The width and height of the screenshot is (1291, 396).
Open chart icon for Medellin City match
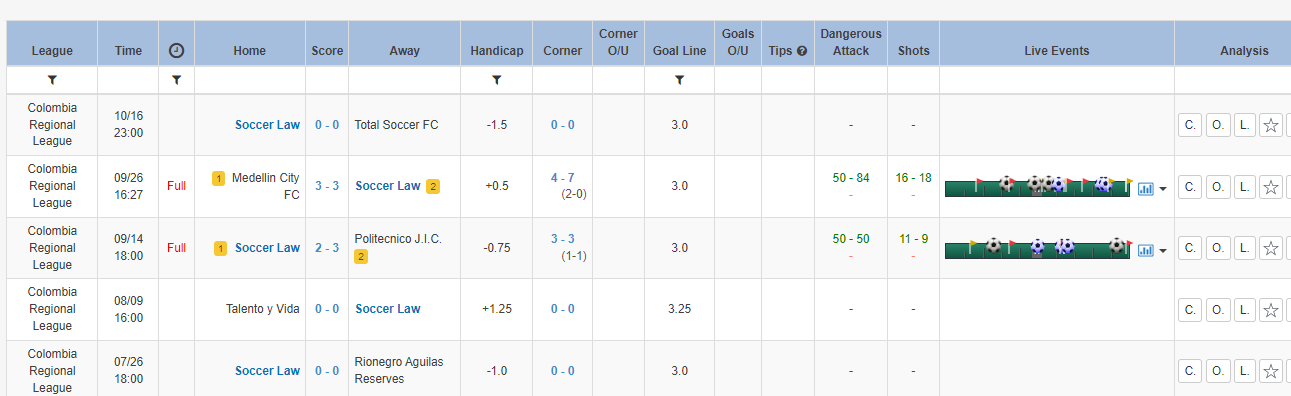pos(1146,188)
